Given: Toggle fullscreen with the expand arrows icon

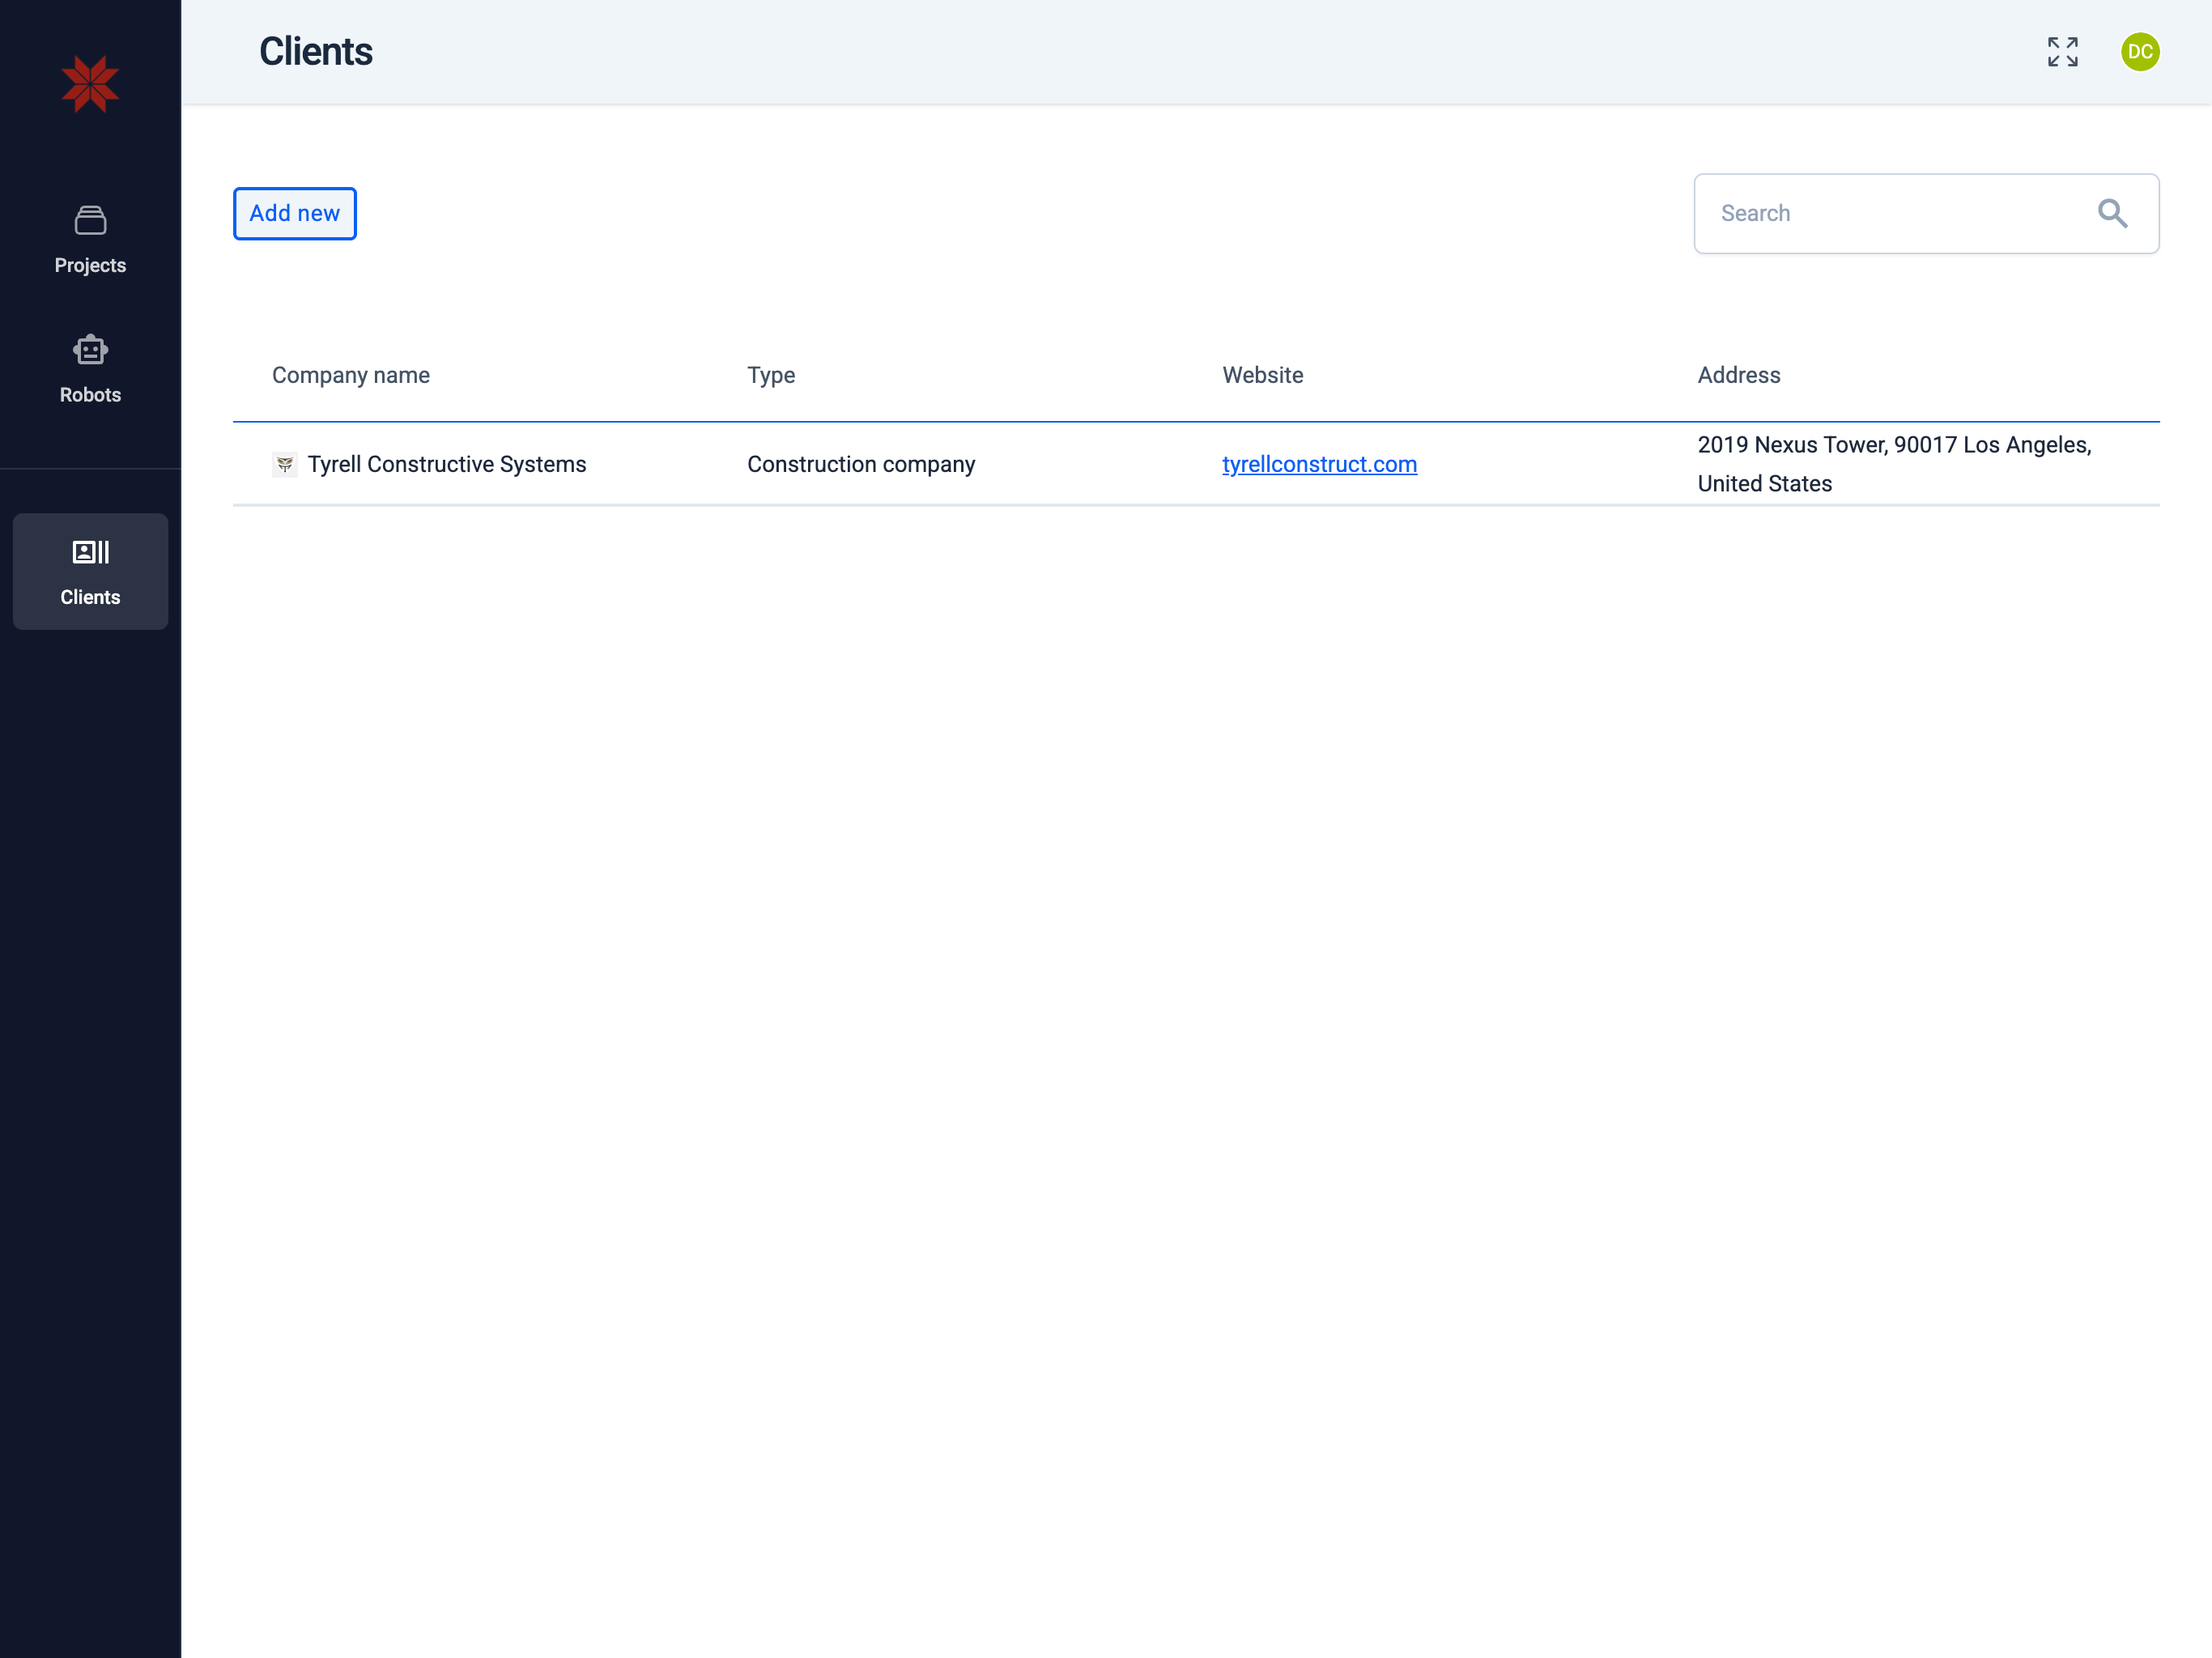Looking at the screenshot, I should coord(2062,52).
